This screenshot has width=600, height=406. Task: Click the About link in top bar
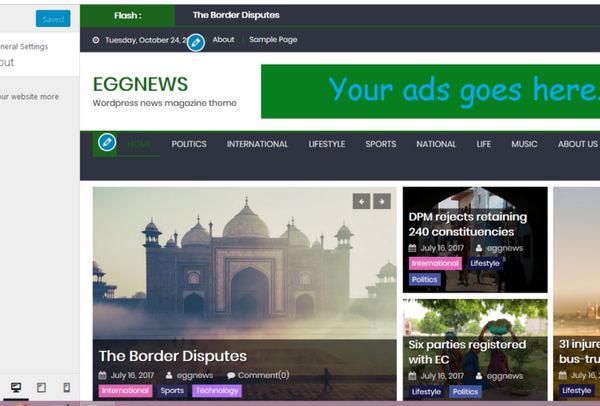pyautogui.click(x=223, y=40)
